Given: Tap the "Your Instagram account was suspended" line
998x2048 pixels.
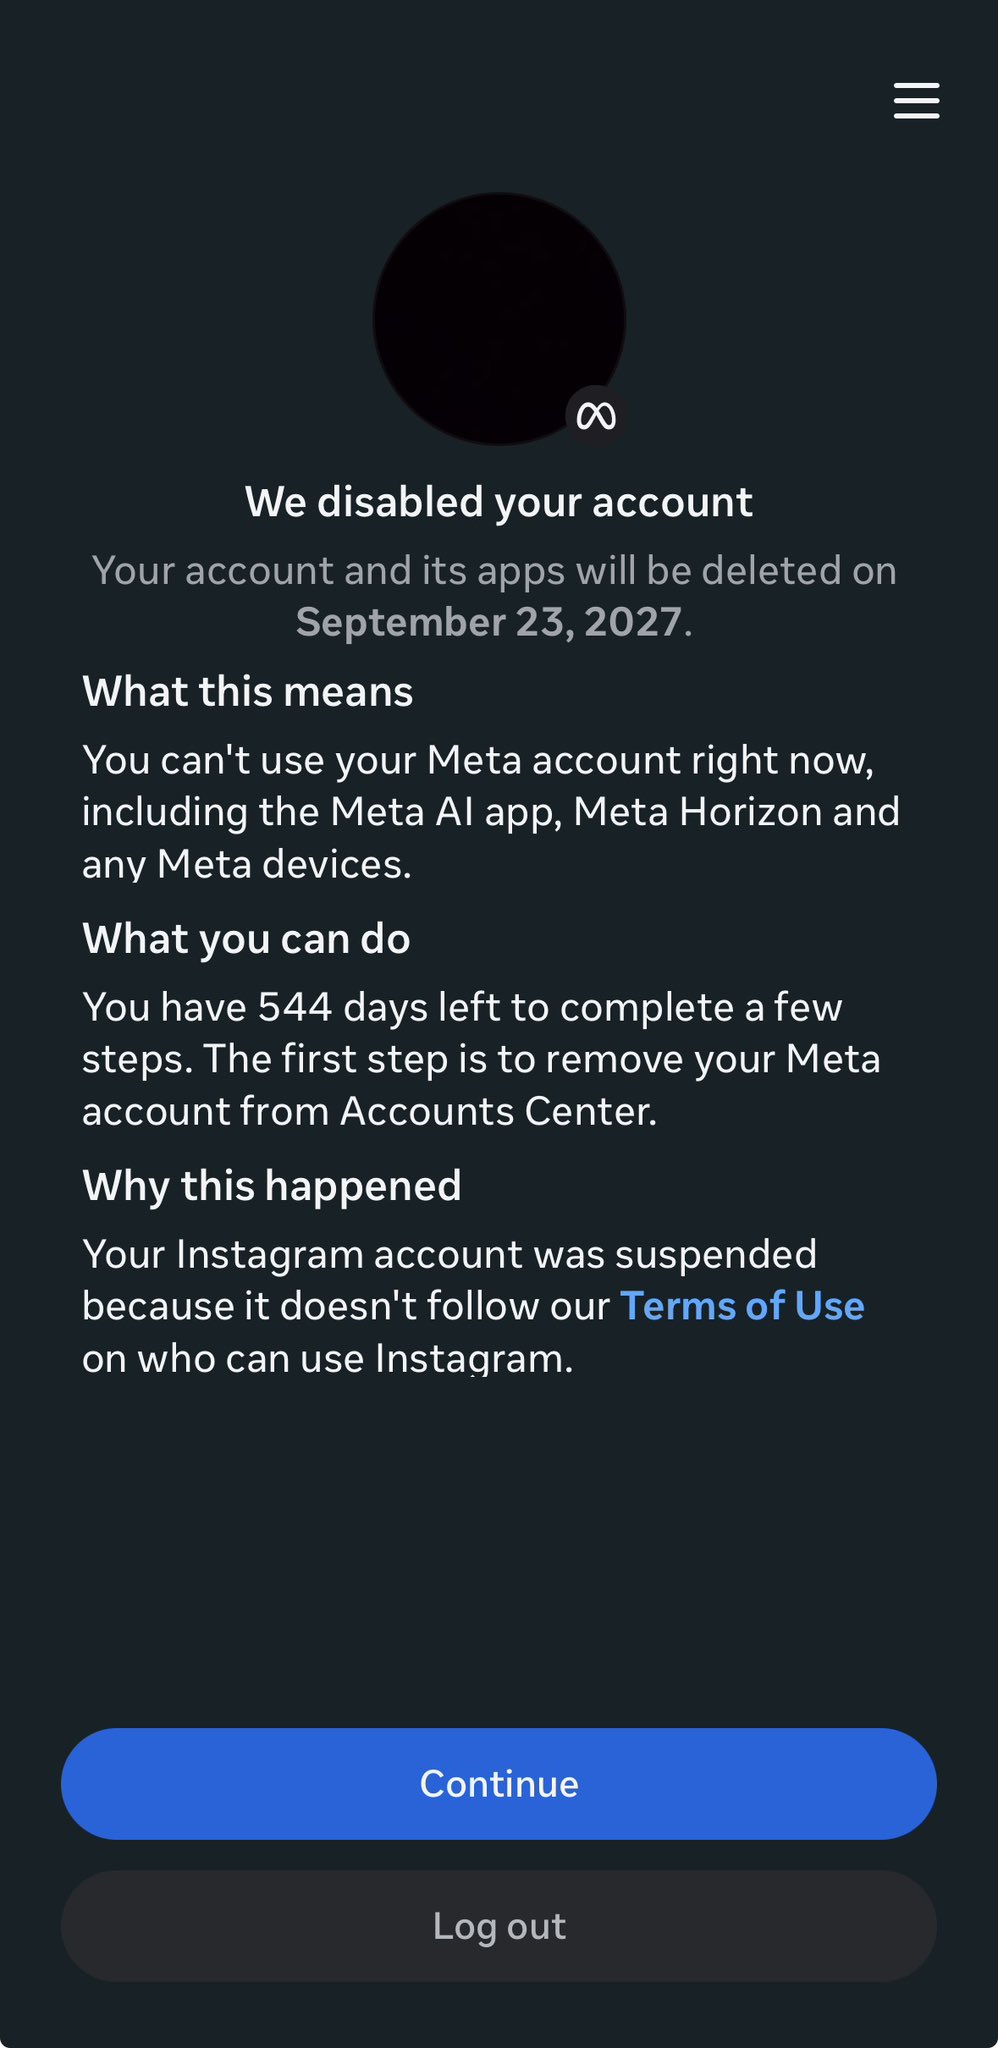Looking at the screenshot, I should click(450, 1254).
